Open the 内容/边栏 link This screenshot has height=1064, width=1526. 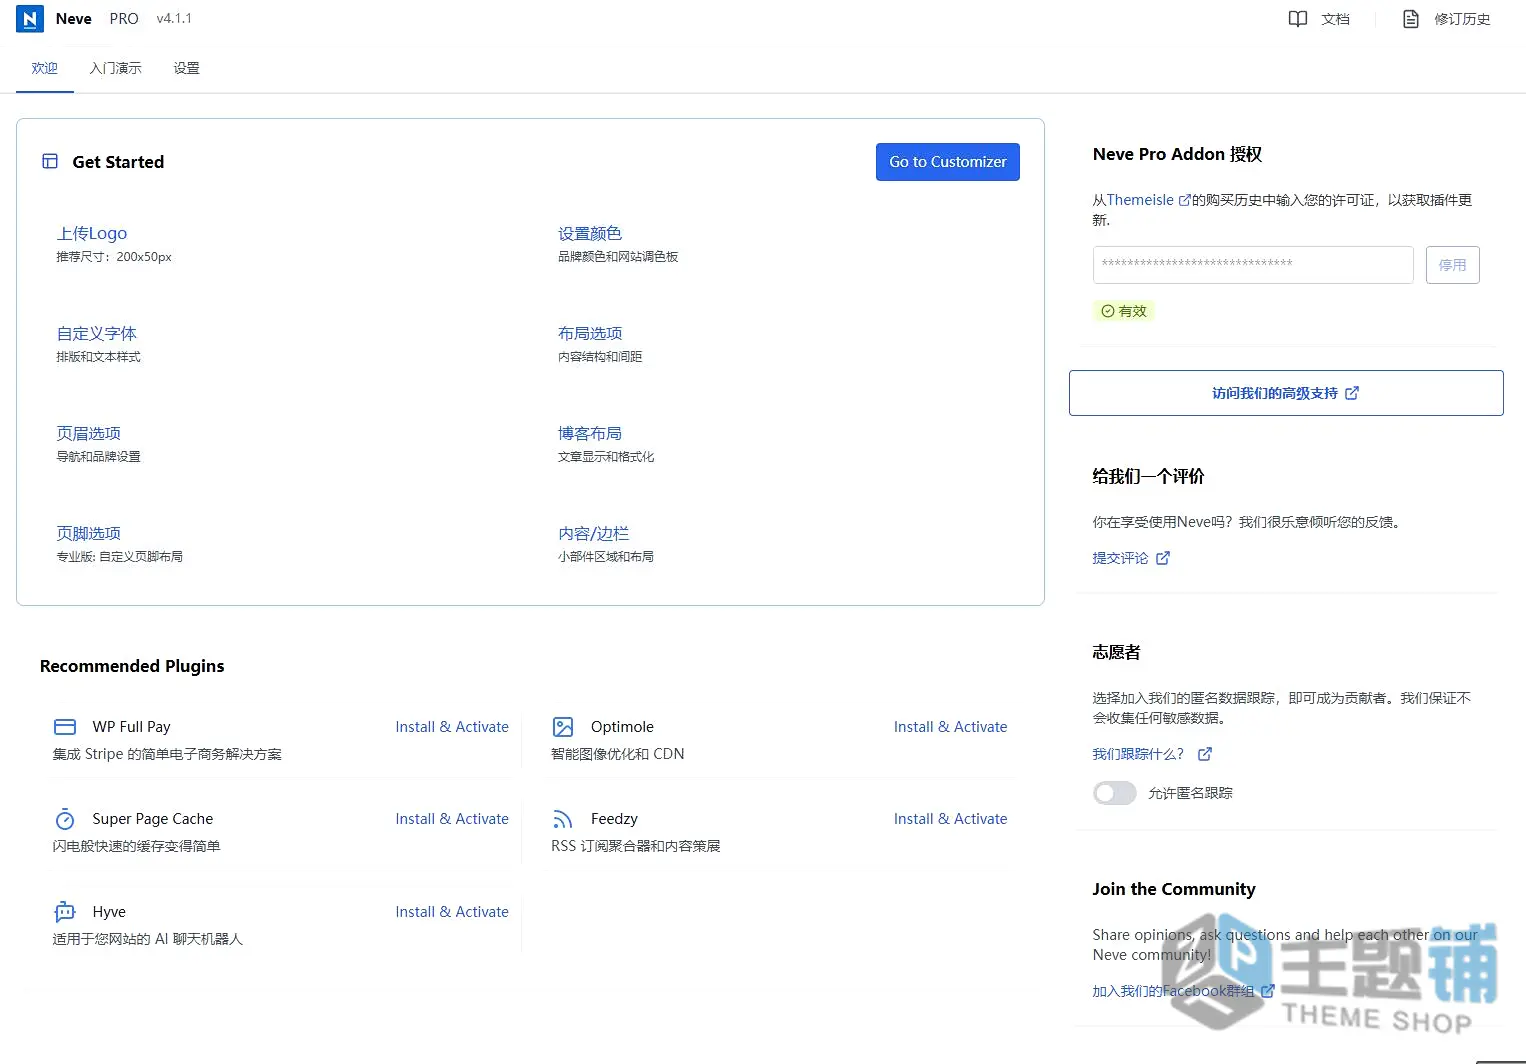tap(594, 533)
